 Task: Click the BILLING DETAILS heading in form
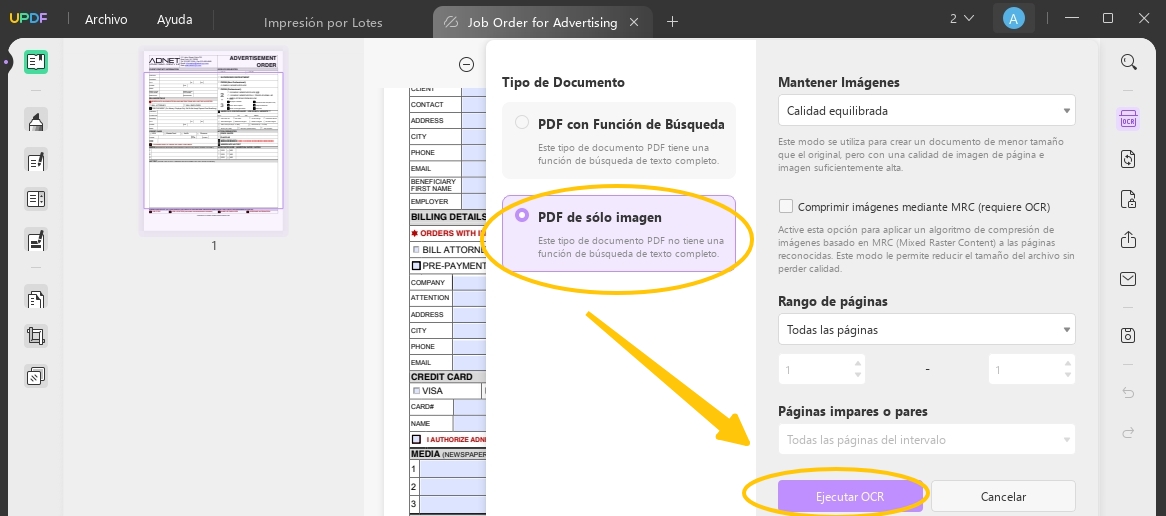(x=448, y=218)
